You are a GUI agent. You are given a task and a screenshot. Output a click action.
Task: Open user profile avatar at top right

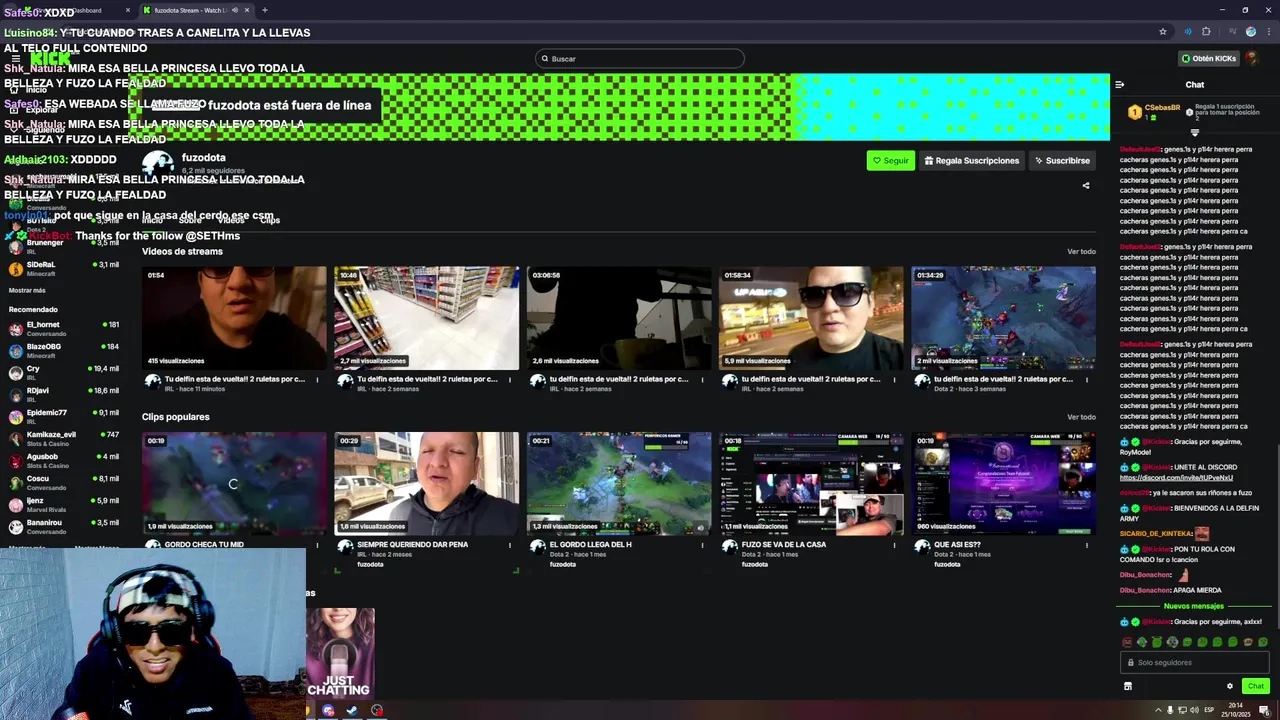(x=1251, y=58)
